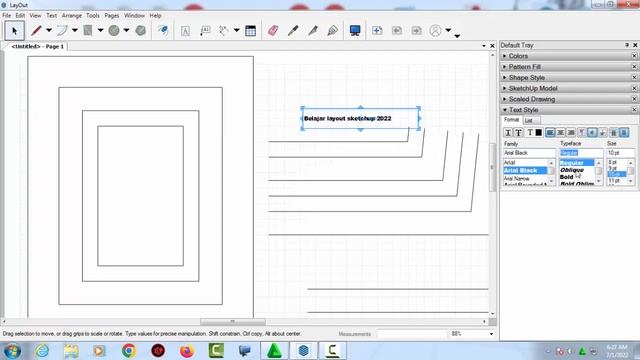This screenshot has height=360, width=640.
Task: Click the Measurements input box
Action: [x=412, y=334]
